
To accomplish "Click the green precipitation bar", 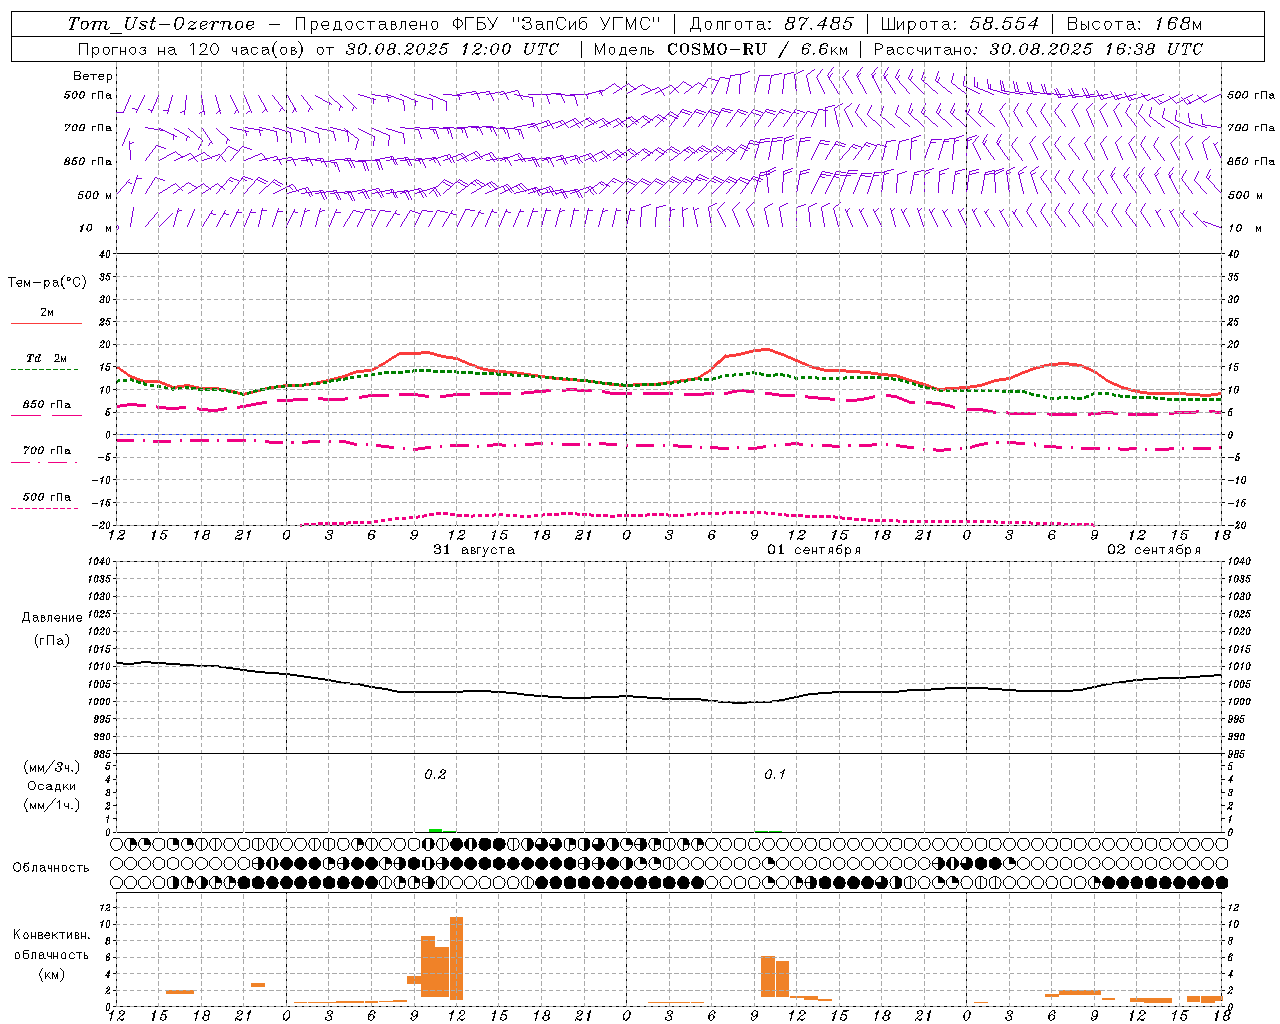I will tap(436, 830).
